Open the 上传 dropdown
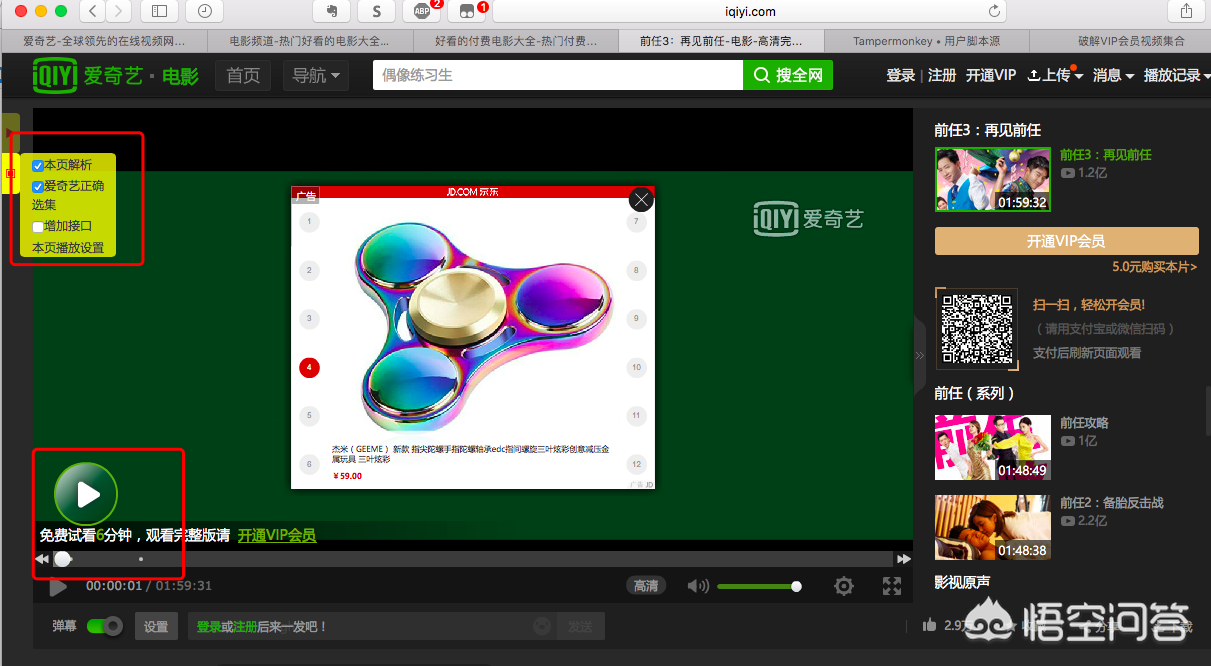The image size is (1211, 666). [1055, 75]
